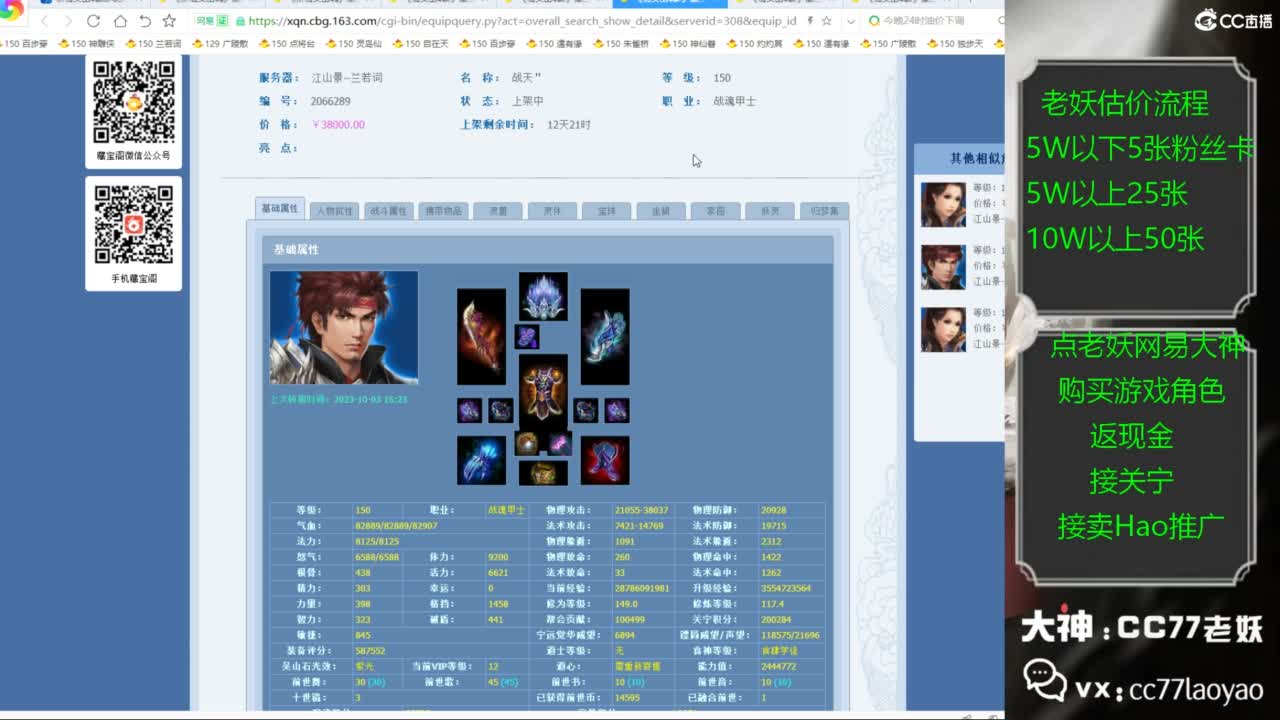Viewport: 1280px width, 720px height.
Task: Click the blue claw equipment icon
Action: tap(481, 460)
